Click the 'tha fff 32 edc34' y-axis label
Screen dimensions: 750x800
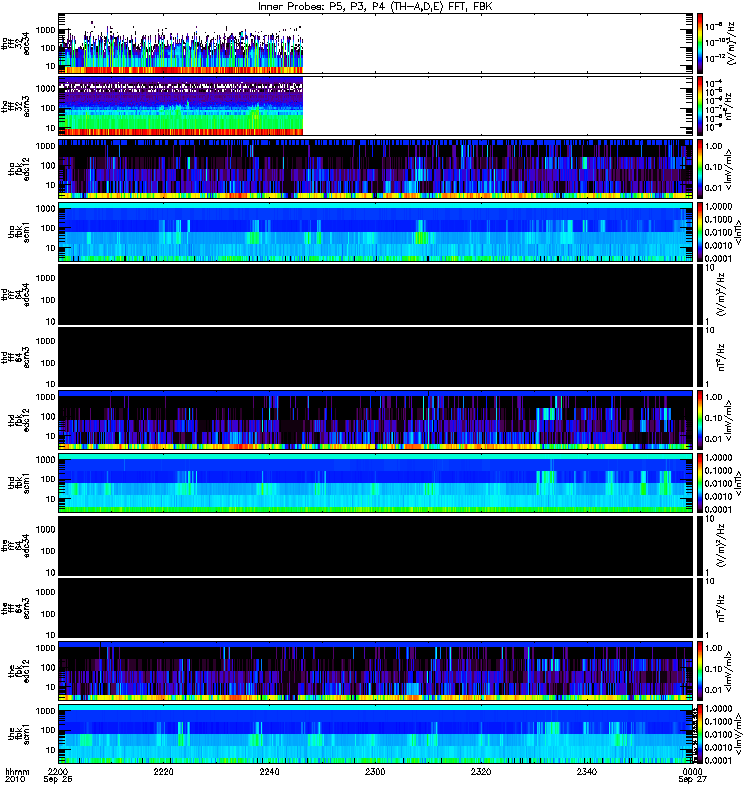(15, 44)
